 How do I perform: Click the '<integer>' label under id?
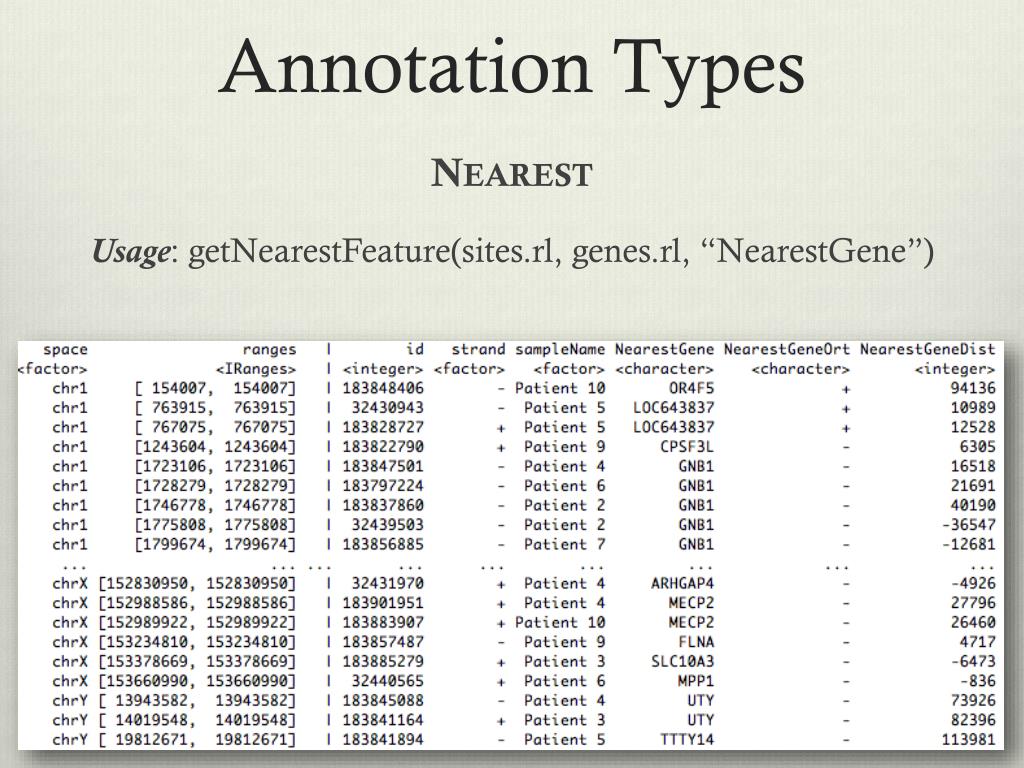pos(383,370)
